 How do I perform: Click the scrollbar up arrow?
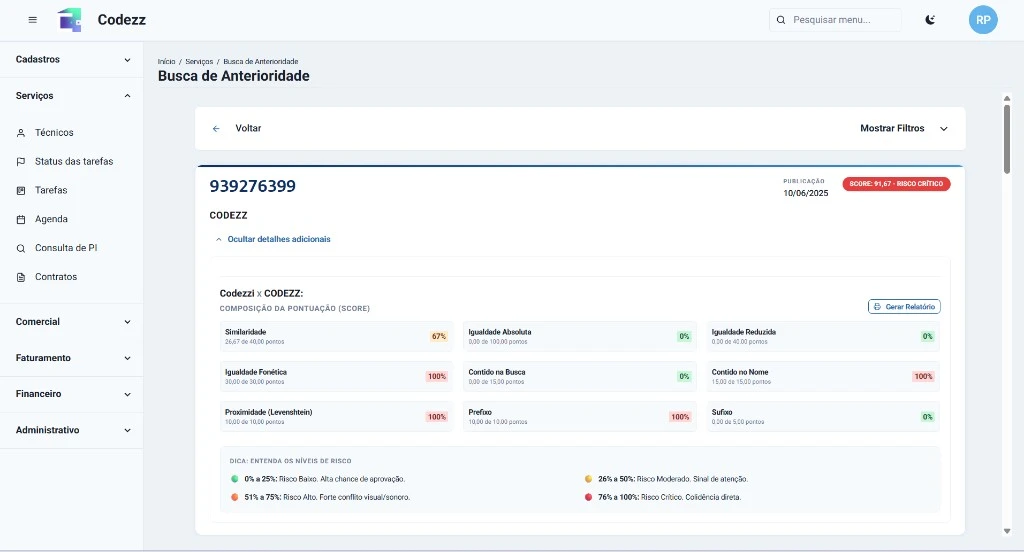point(1007,98)
